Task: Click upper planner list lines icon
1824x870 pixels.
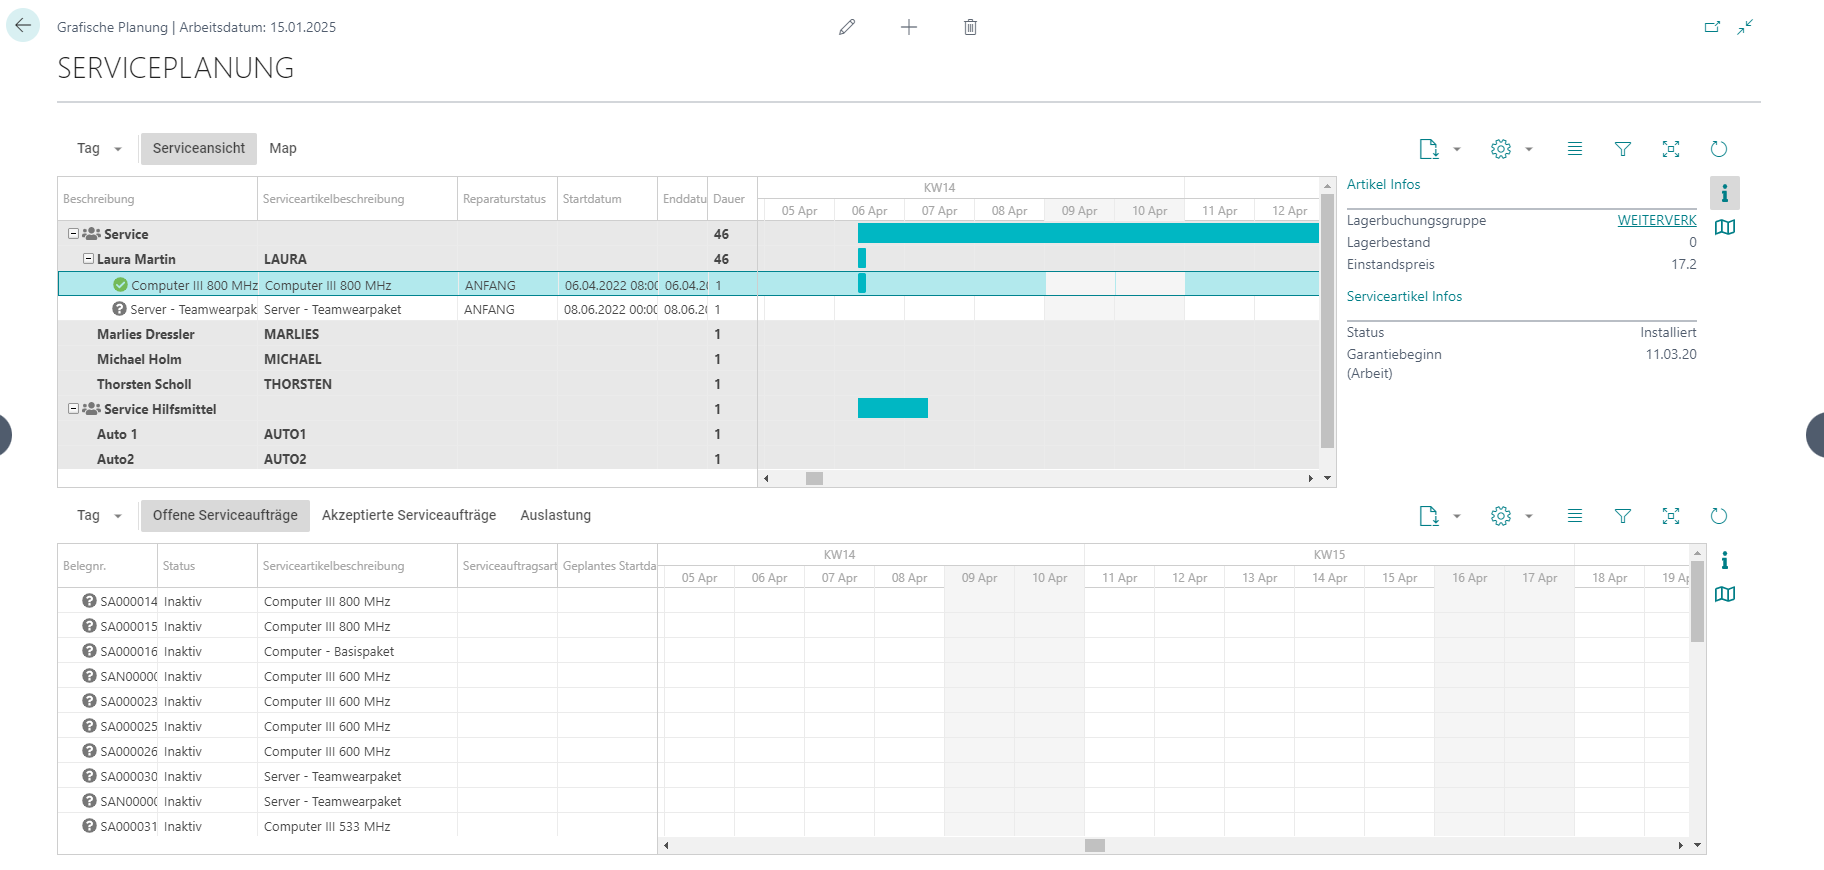Action: [x=1575, y=149]
